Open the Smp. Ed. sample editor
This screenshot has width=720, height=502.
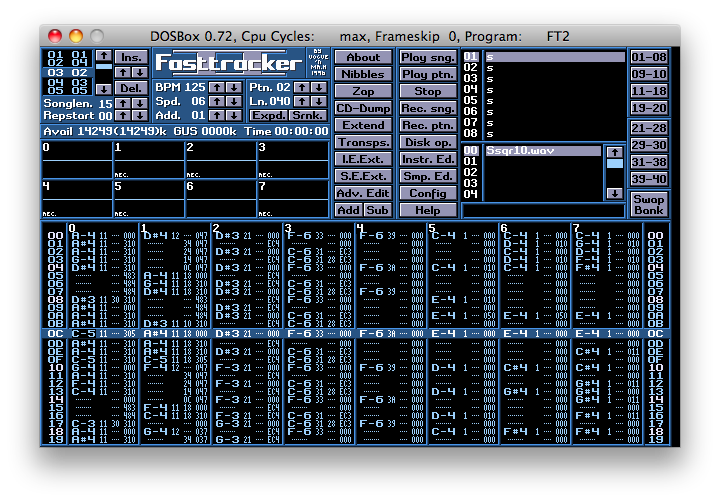point(428,176)
